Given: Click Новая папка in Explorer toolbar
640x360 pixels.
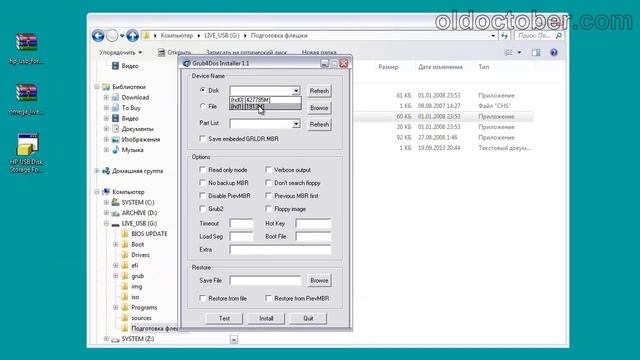Looking at the screenshot, I should (319, 52).
